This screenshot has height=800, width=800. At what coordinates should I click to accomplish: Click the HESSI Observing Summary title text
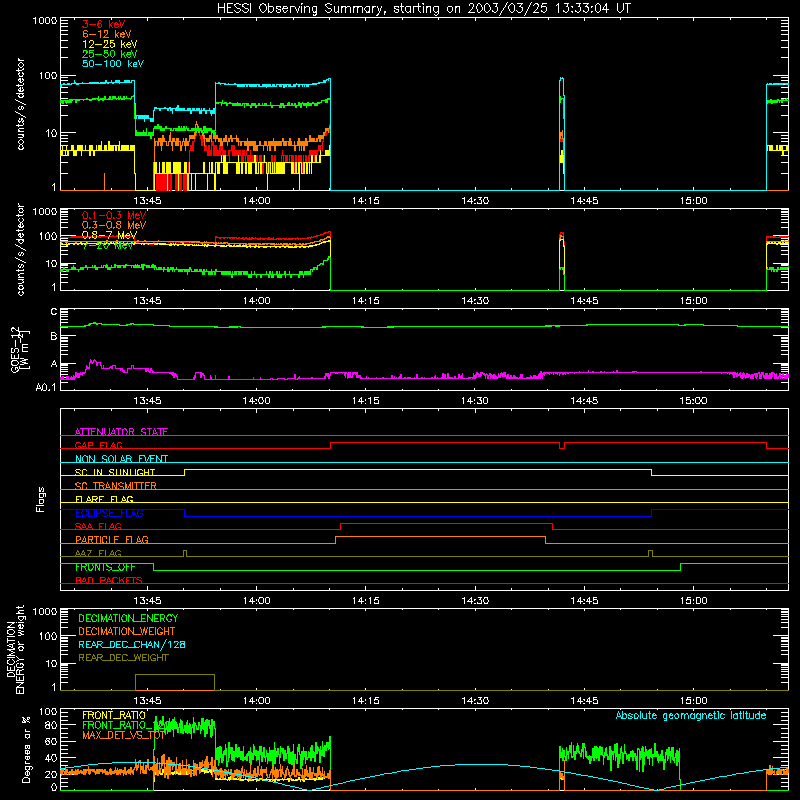[x=423, y=9]
